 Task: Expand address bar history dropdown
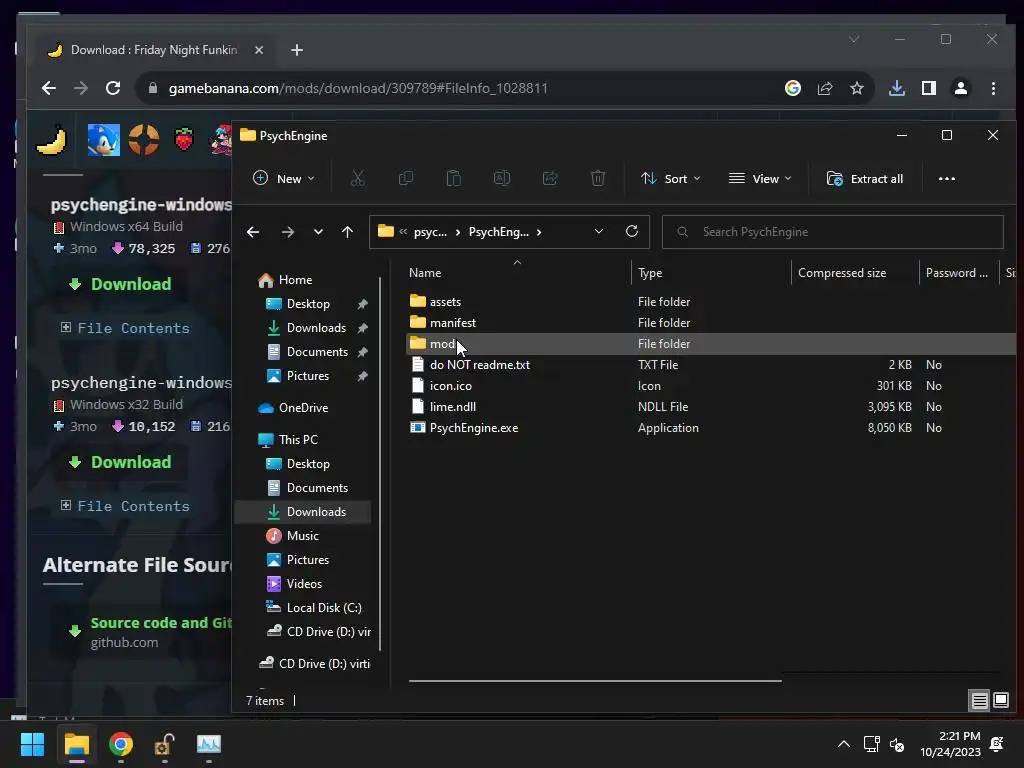[599, 231]
